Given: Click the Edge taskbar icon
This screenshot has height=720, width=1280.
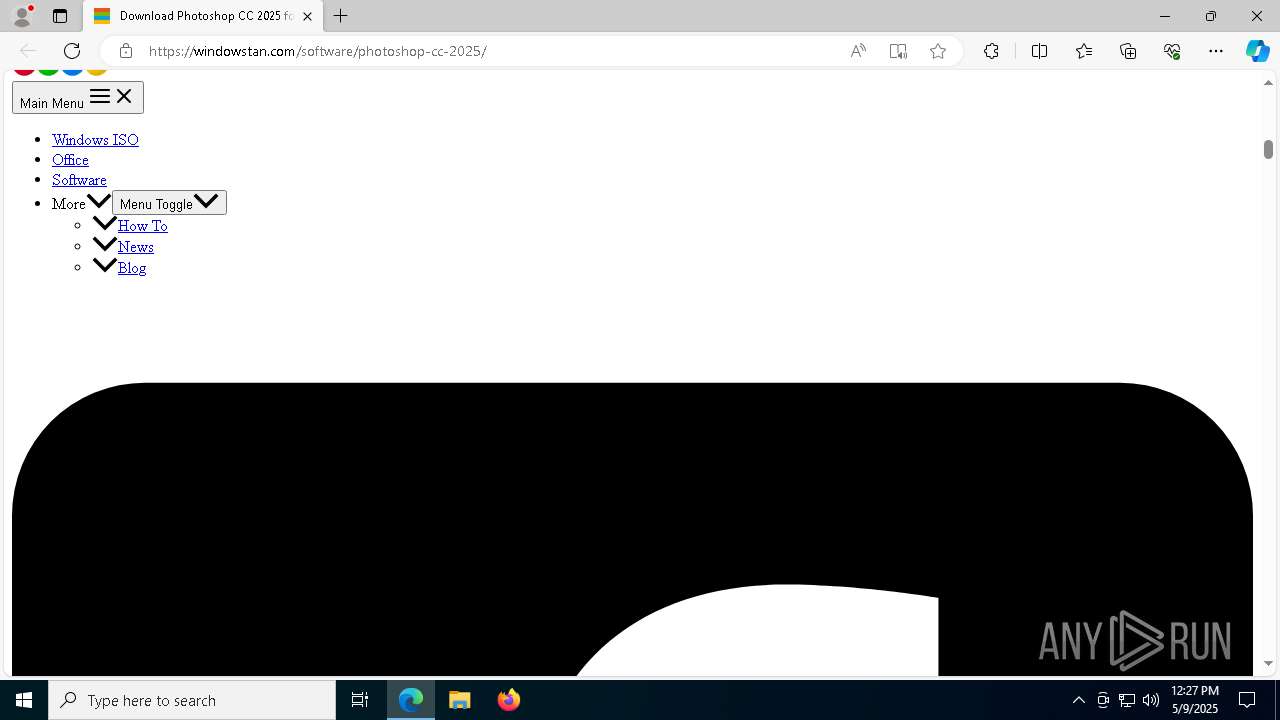Looking at the screenshot, I should click(411, 700).
